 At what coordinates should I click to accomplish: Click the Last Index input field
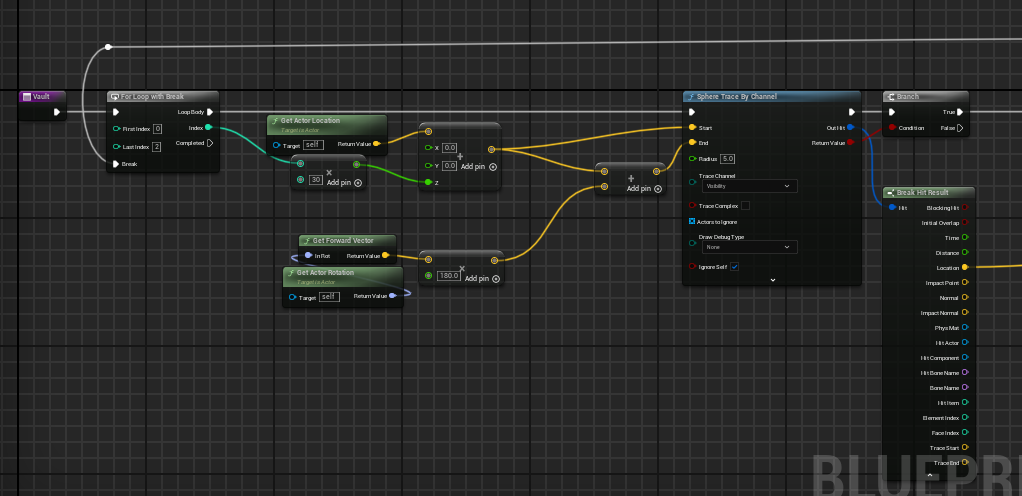(157, 147)
